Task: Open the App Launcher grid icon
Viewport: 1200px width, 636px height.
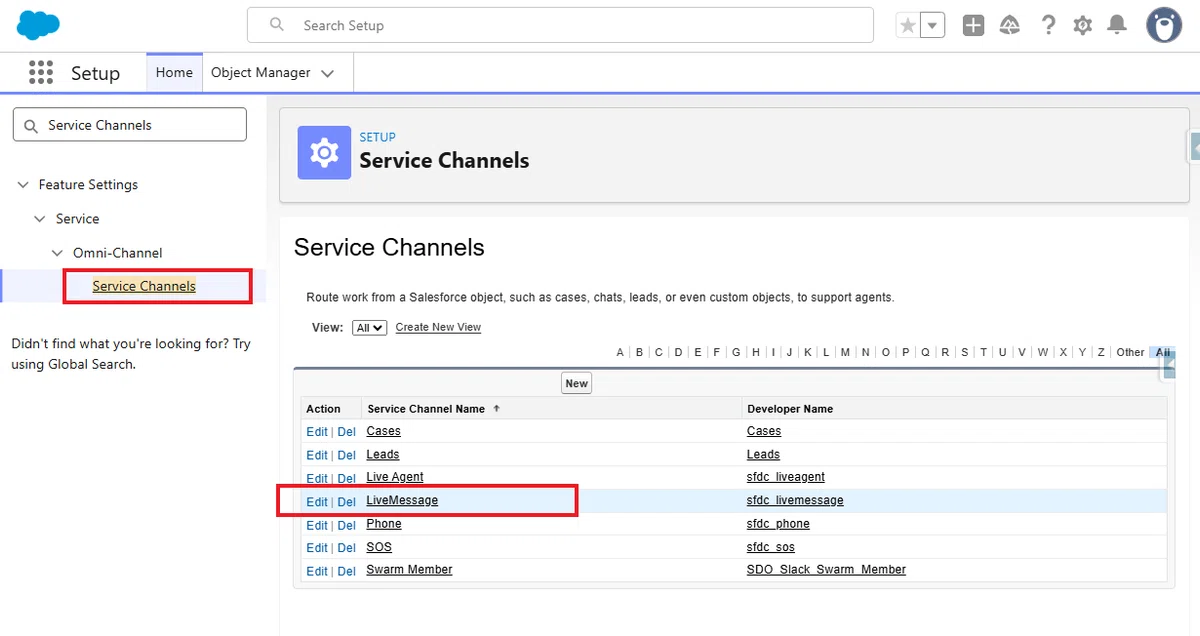Action: click(x=41, y=72)
